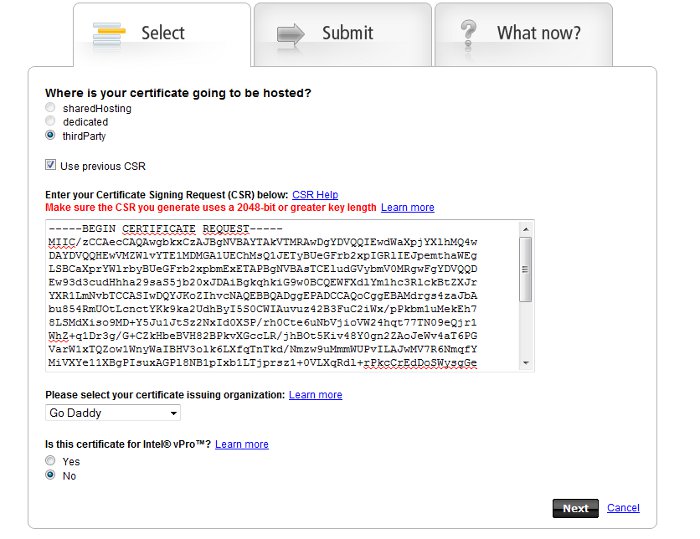Select Yes for Intel vPro certificate
This screenshot has height=539, width=700.
[51, 461]
